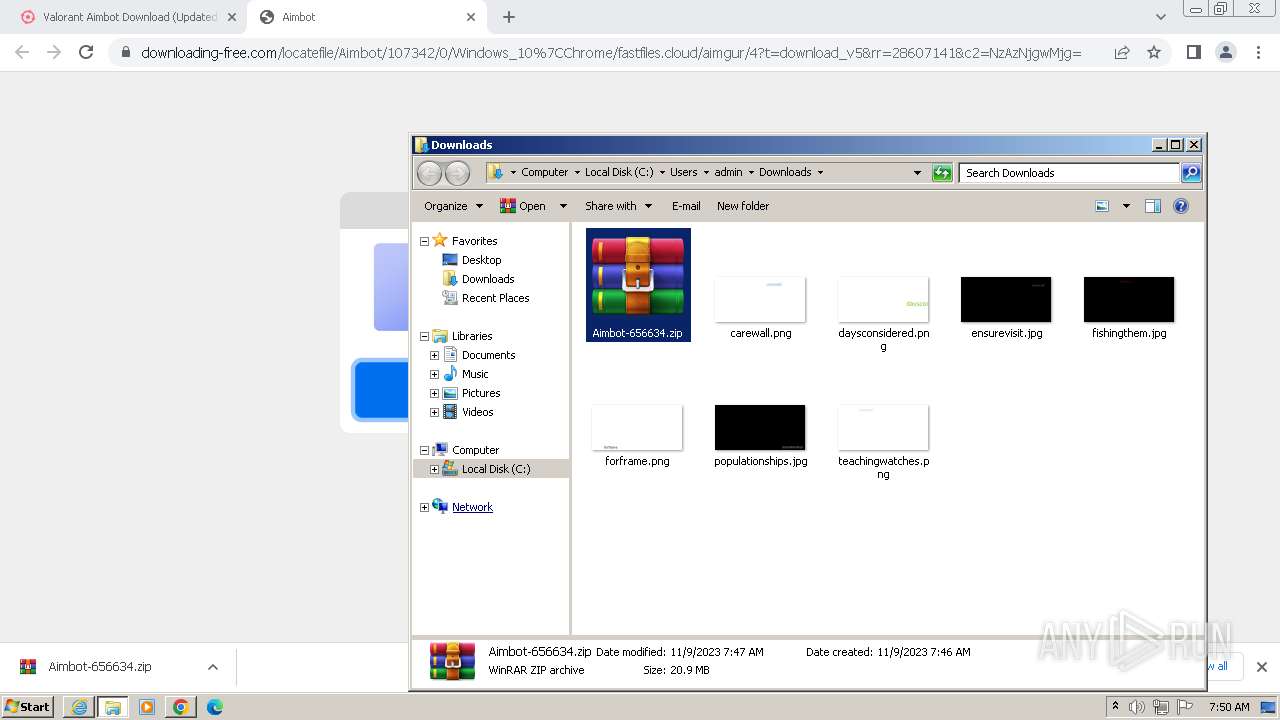
Task: Open a new Chrome tab
Action: [x=508, y=17]
